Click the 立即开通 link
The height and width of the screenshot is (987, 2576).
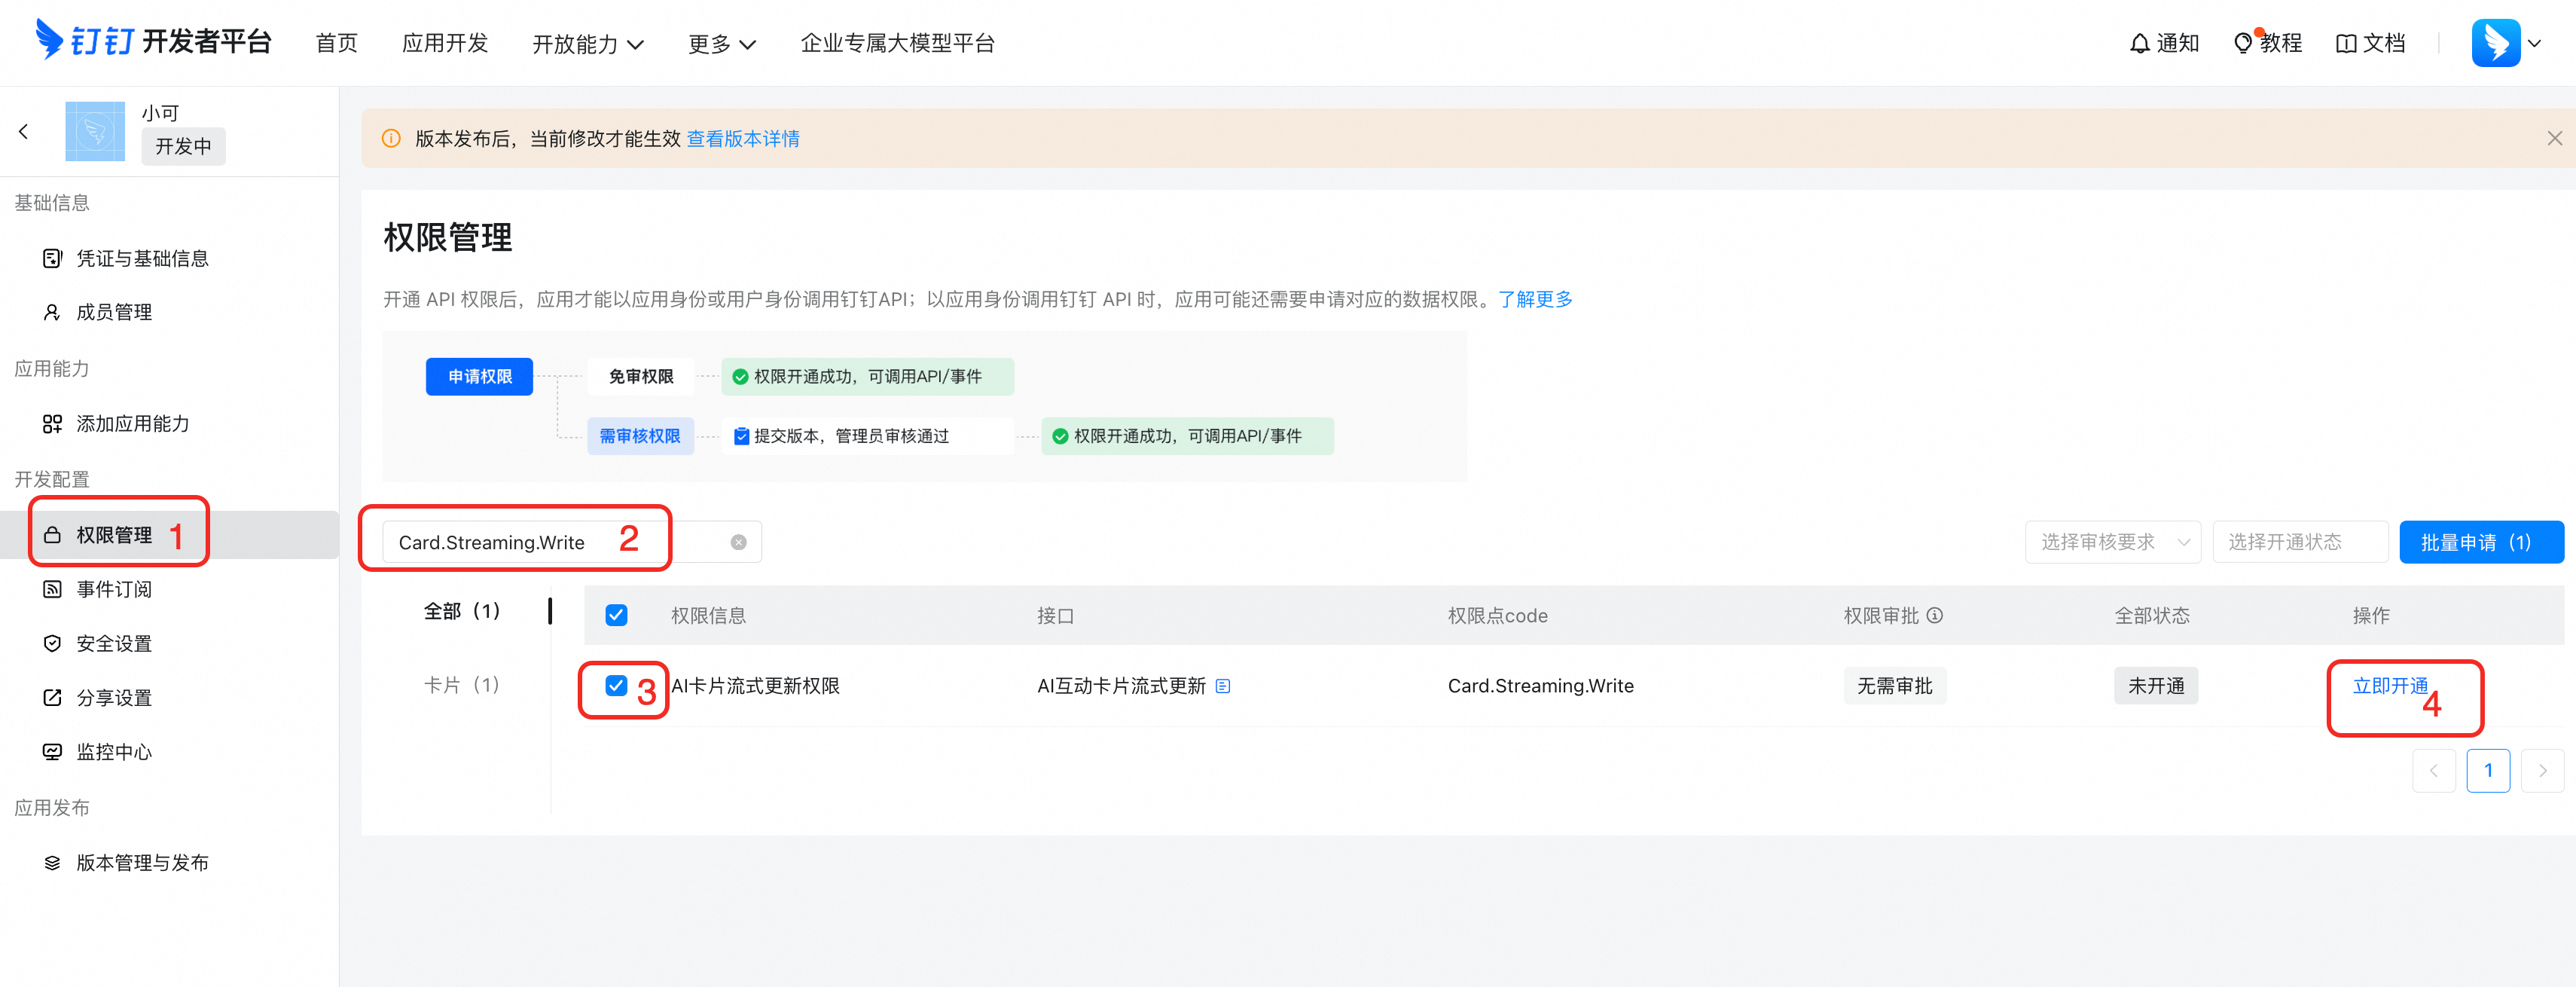pos(2389,686)
